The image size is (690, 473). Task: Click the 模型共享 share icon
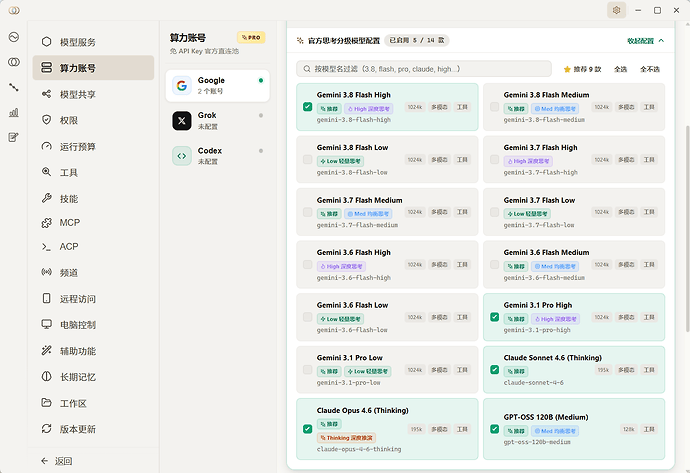point(46,94)
